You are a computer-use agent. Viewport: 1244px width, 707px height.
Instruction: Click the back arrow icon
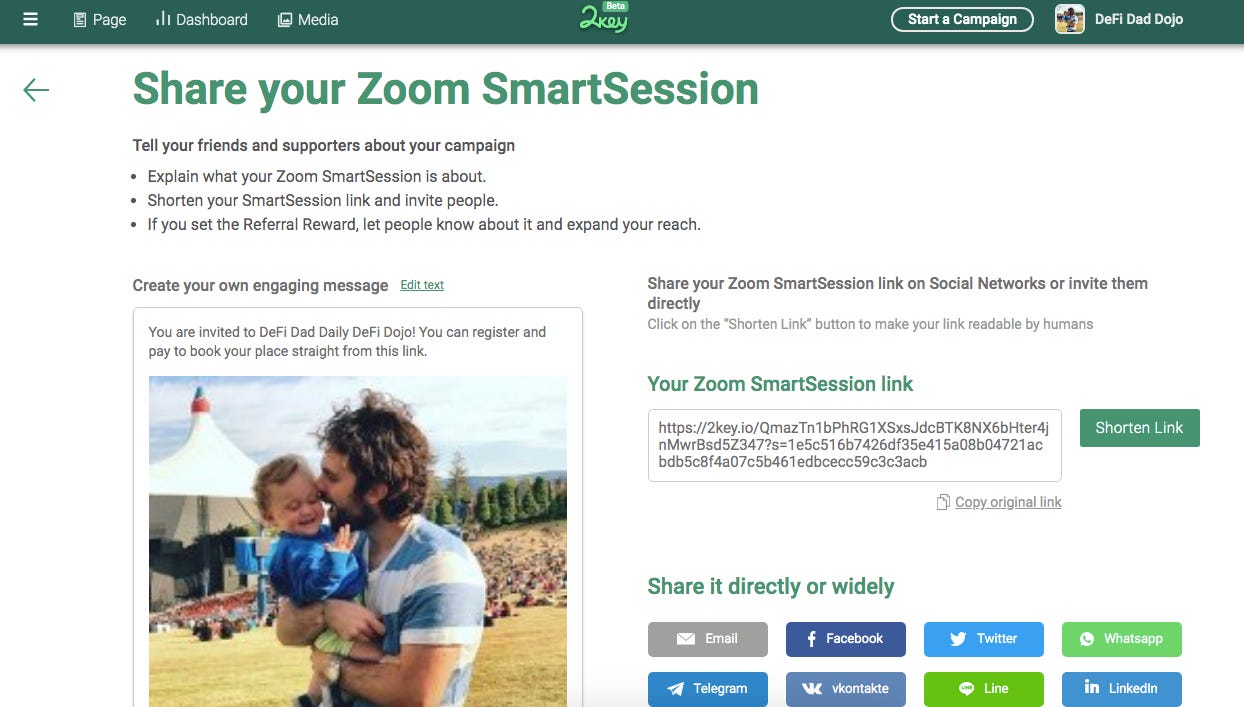tap(36, 91)
